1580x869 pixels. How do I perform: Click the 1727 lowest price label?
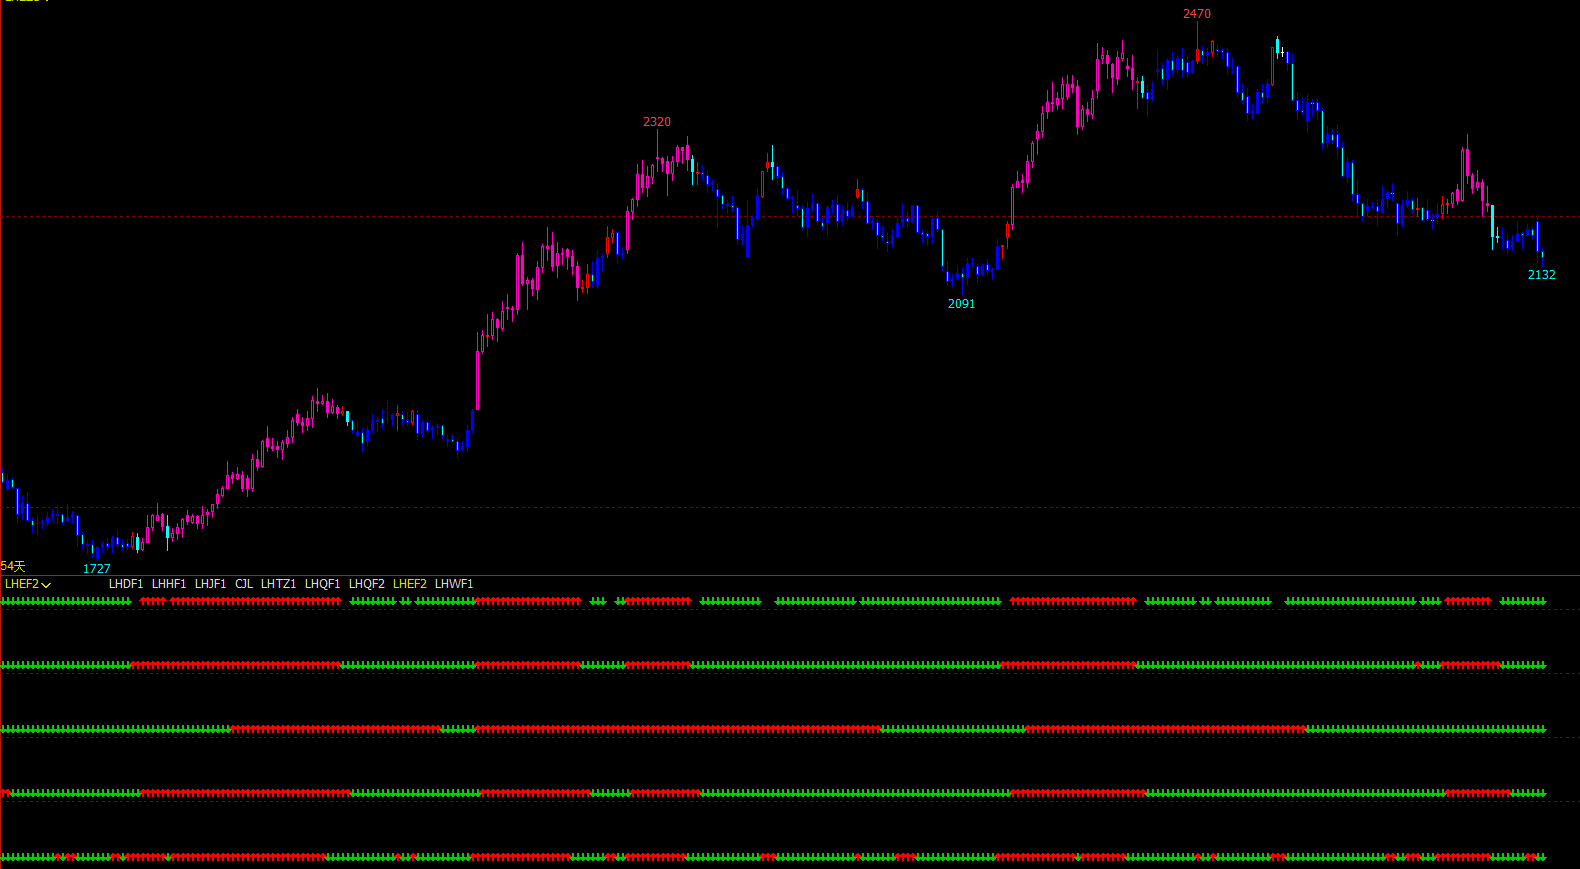coord(97,568)
